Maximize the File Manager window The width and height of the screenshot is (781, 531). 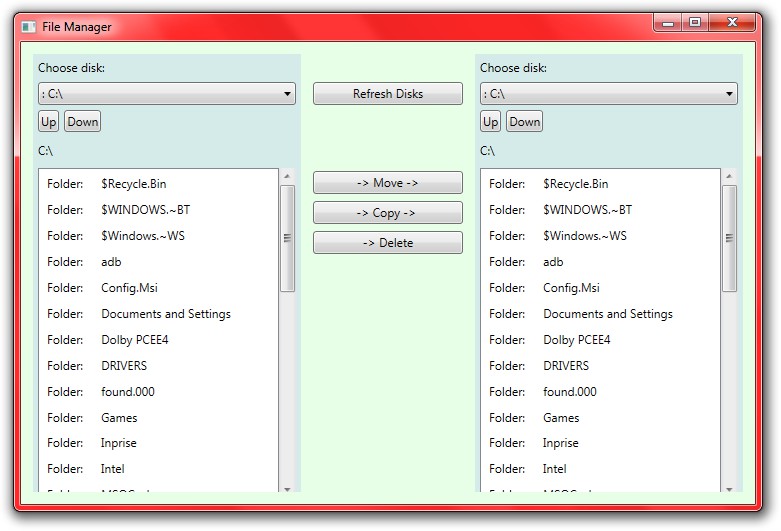695,22
